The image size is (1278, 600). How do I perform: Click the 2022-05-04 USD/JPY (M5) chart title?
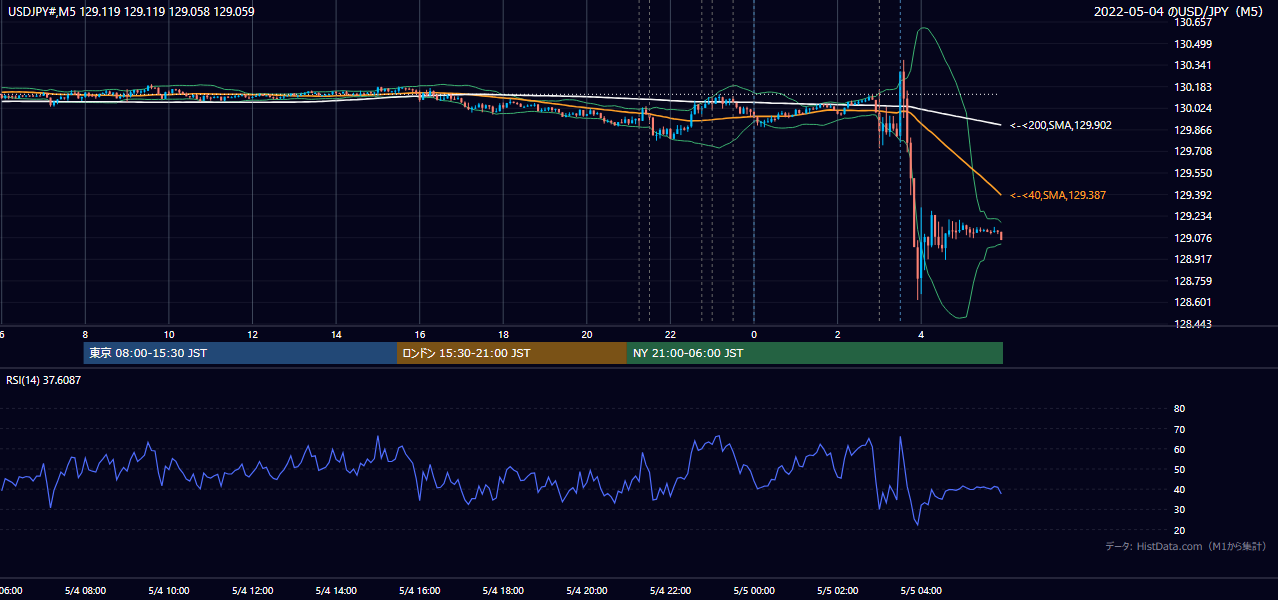(1180, 12)
